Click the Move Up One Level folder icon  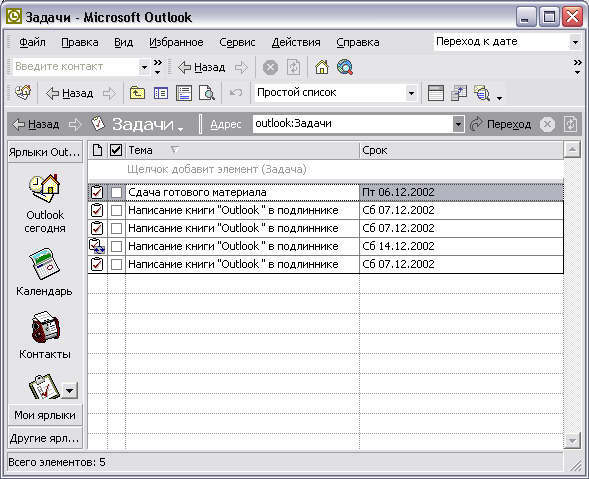137,93
